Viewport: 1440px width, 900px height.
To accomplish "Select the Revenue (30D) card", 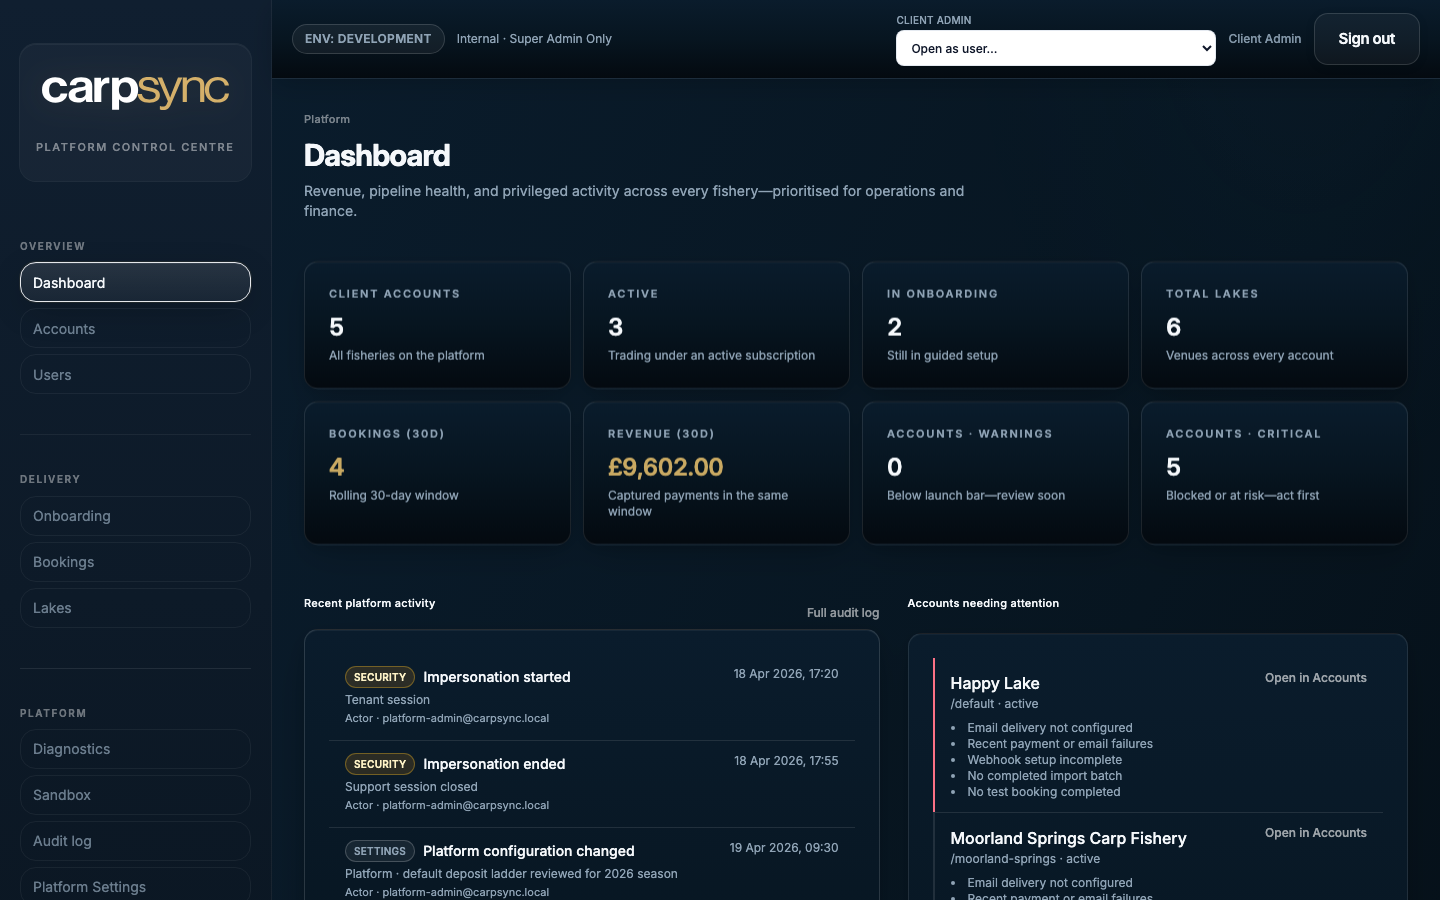I will (716, 473).
